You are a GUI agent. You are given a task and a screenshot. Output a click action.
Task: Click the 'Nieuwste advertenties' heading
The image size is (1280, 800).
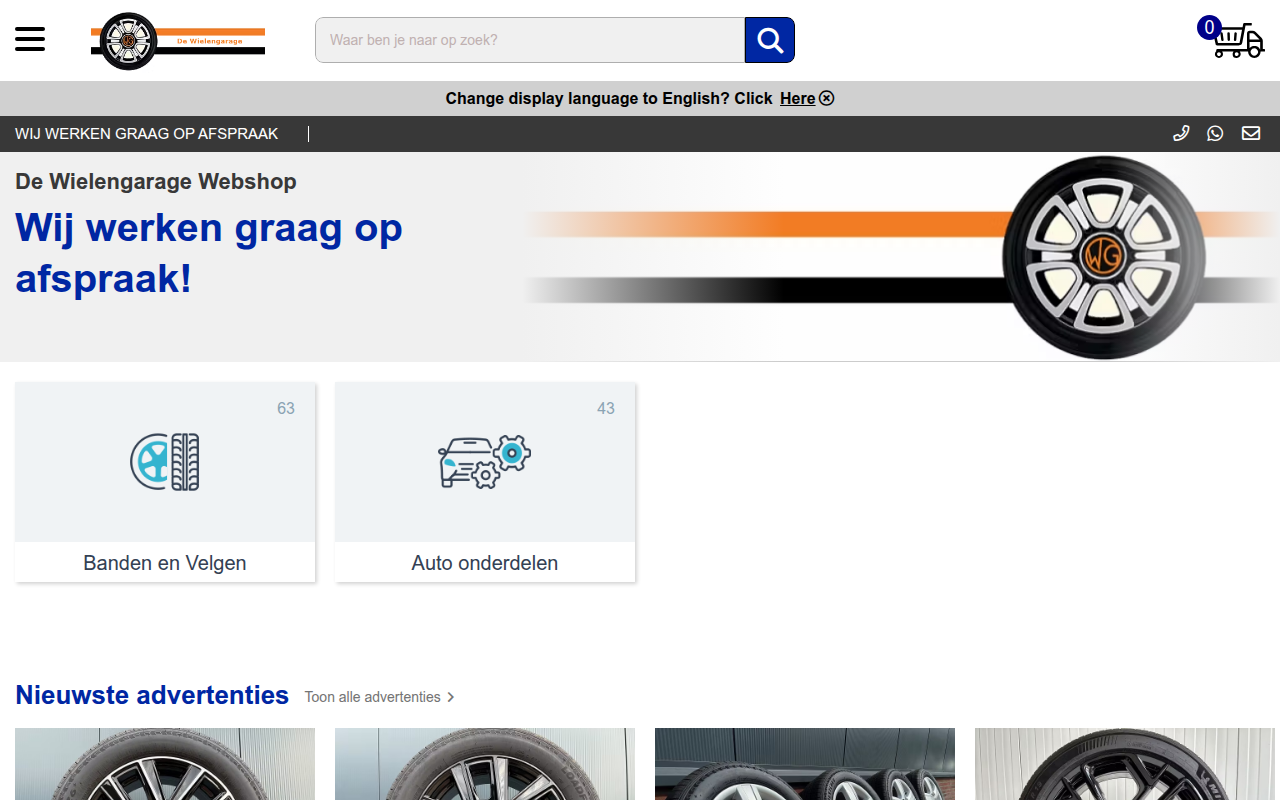[152, 695]
